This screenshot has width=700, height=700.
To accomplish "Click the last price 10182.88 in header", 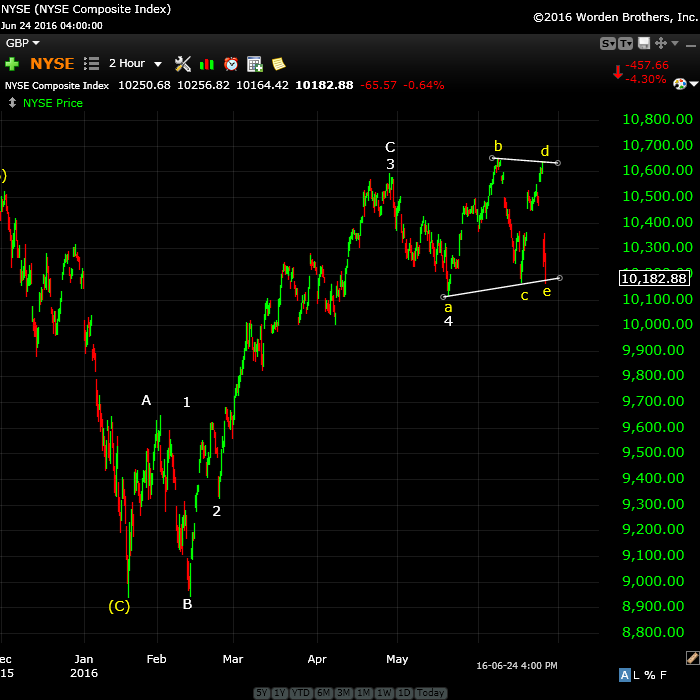I will (324, 85).
